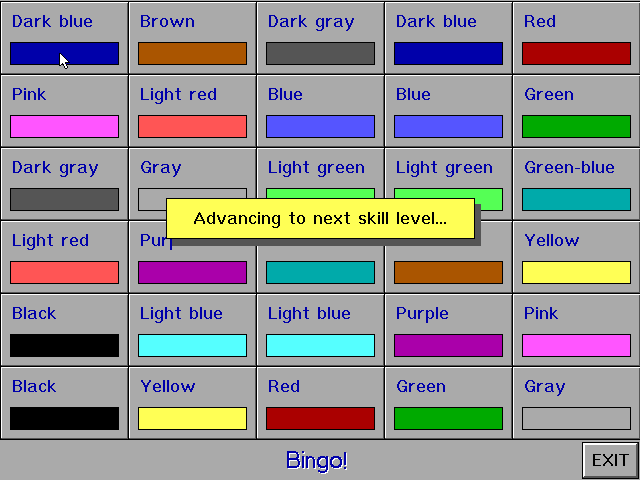The image size is (640, 480).
Task: Click the Green swatch beneath the top Red card
Action: [x=576, y=127]
